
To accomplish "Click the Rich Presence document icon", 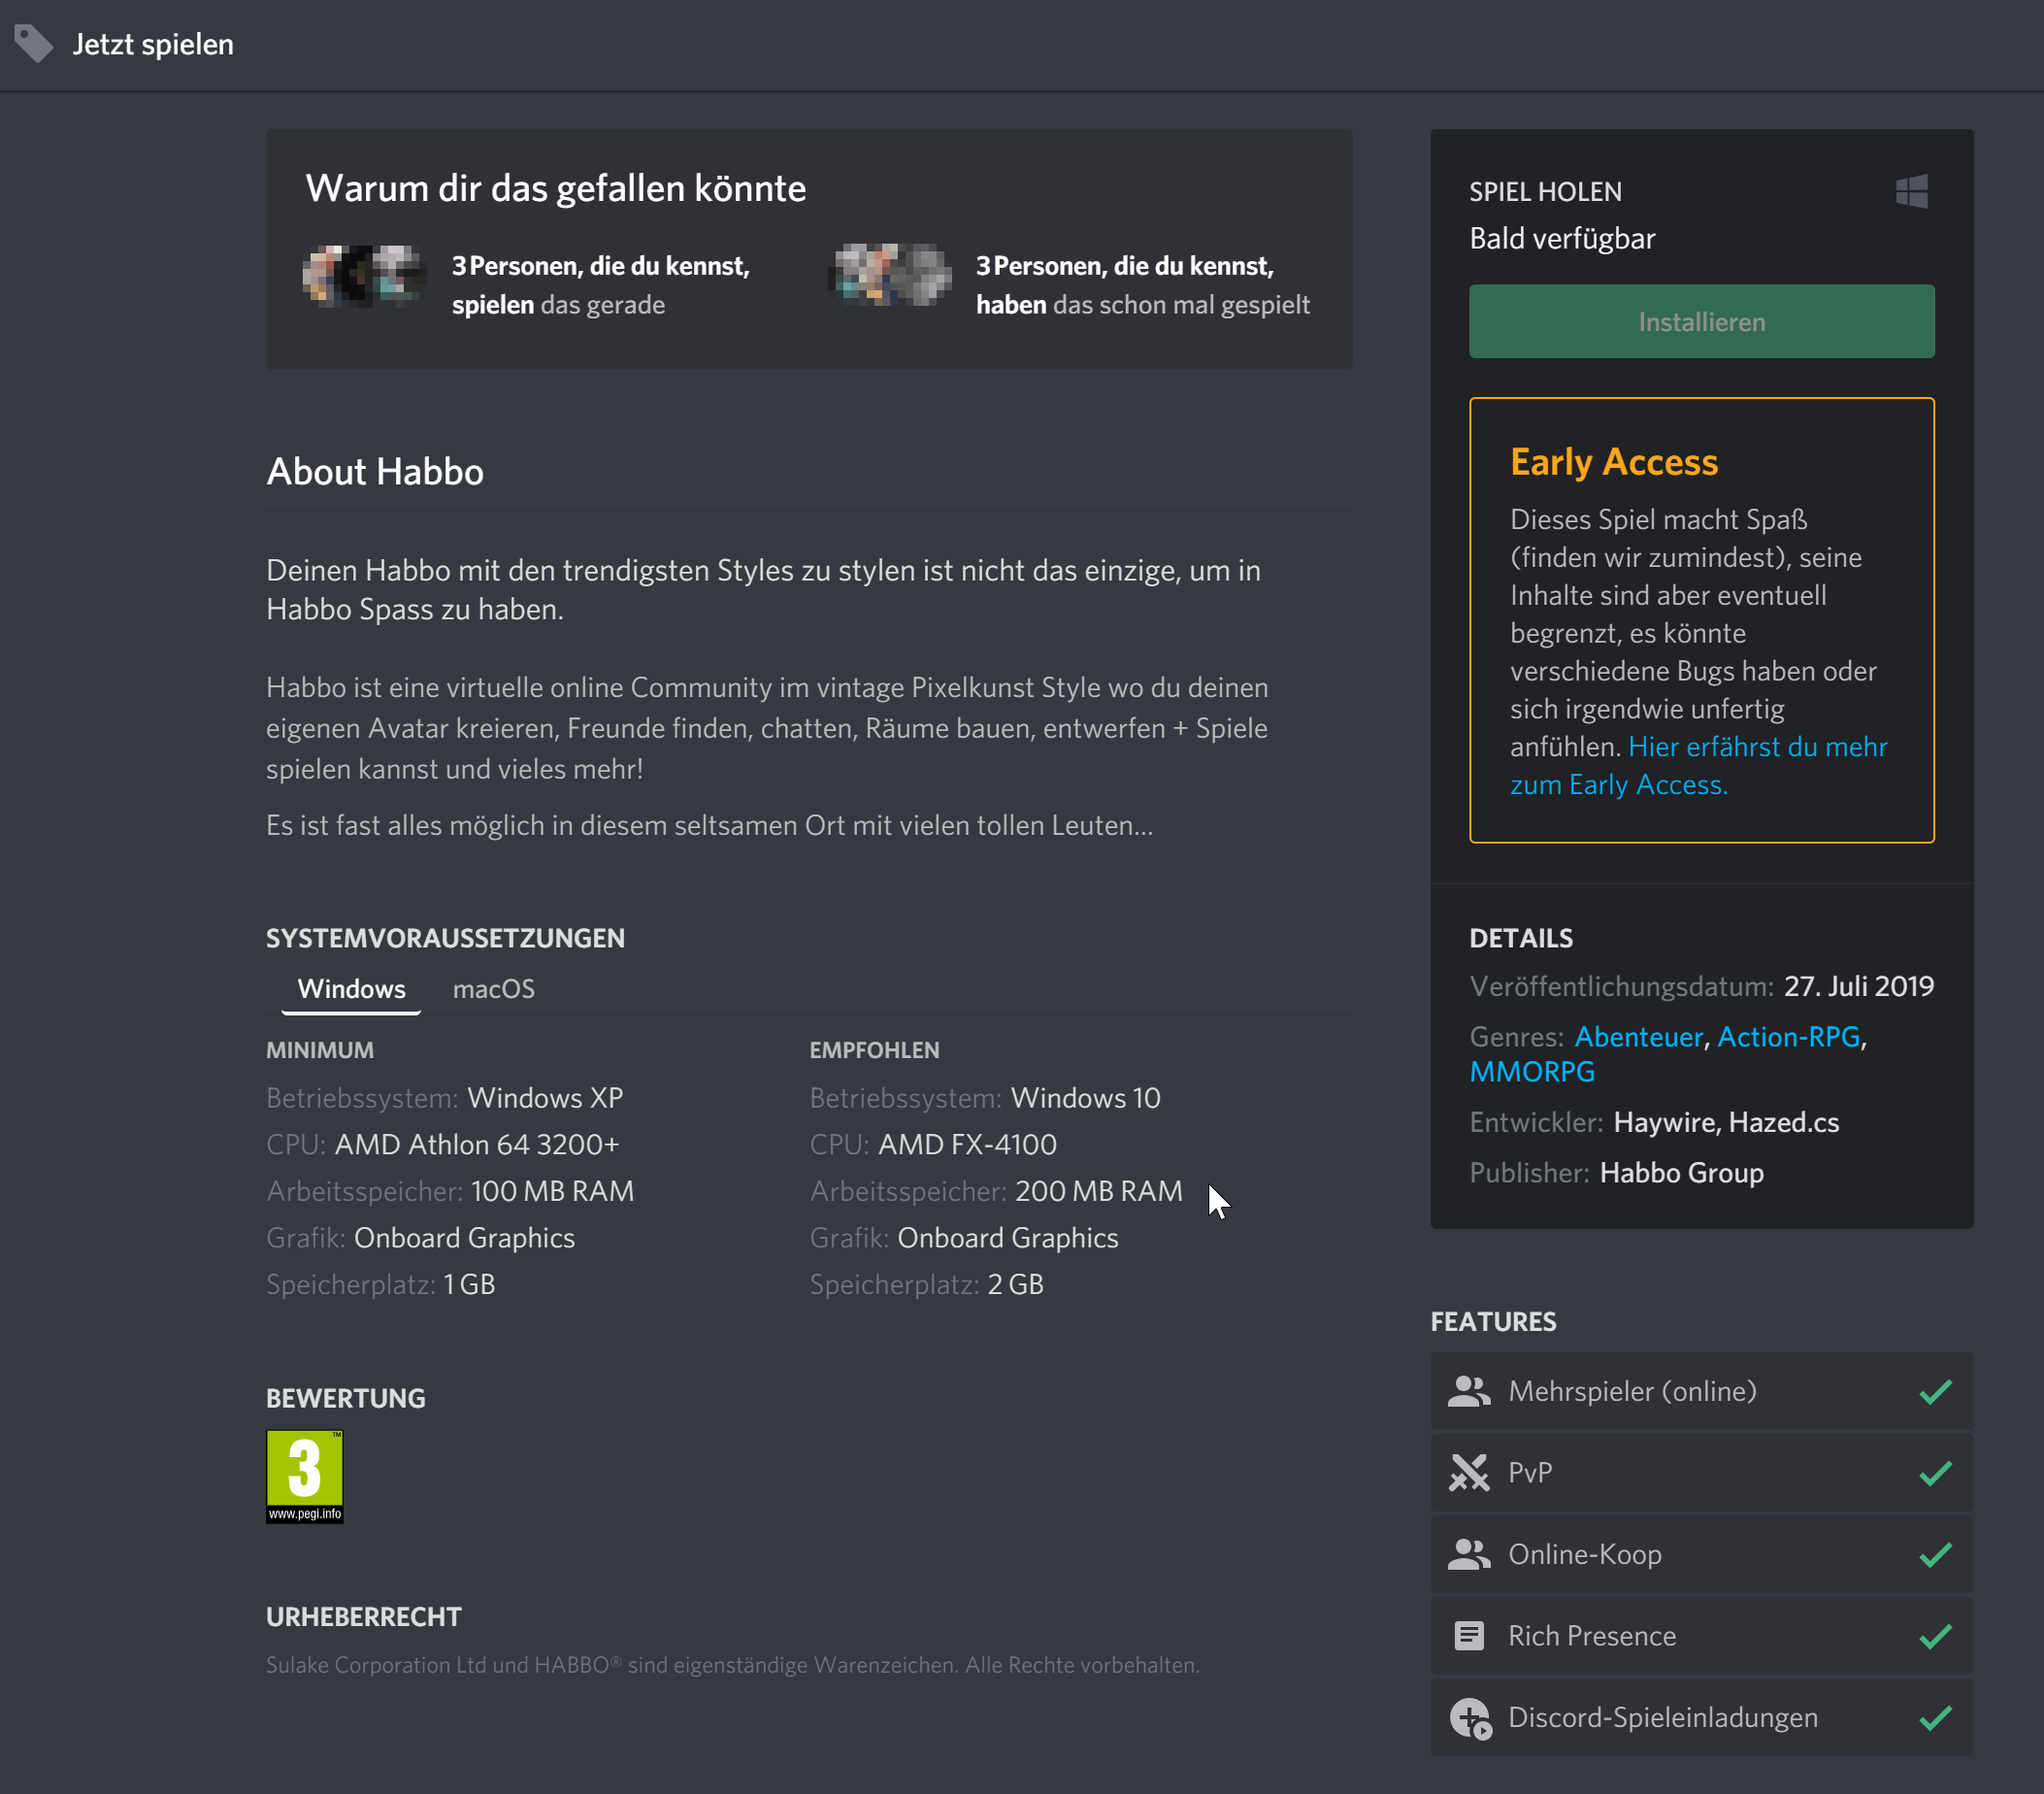I will [1470, 1636].
